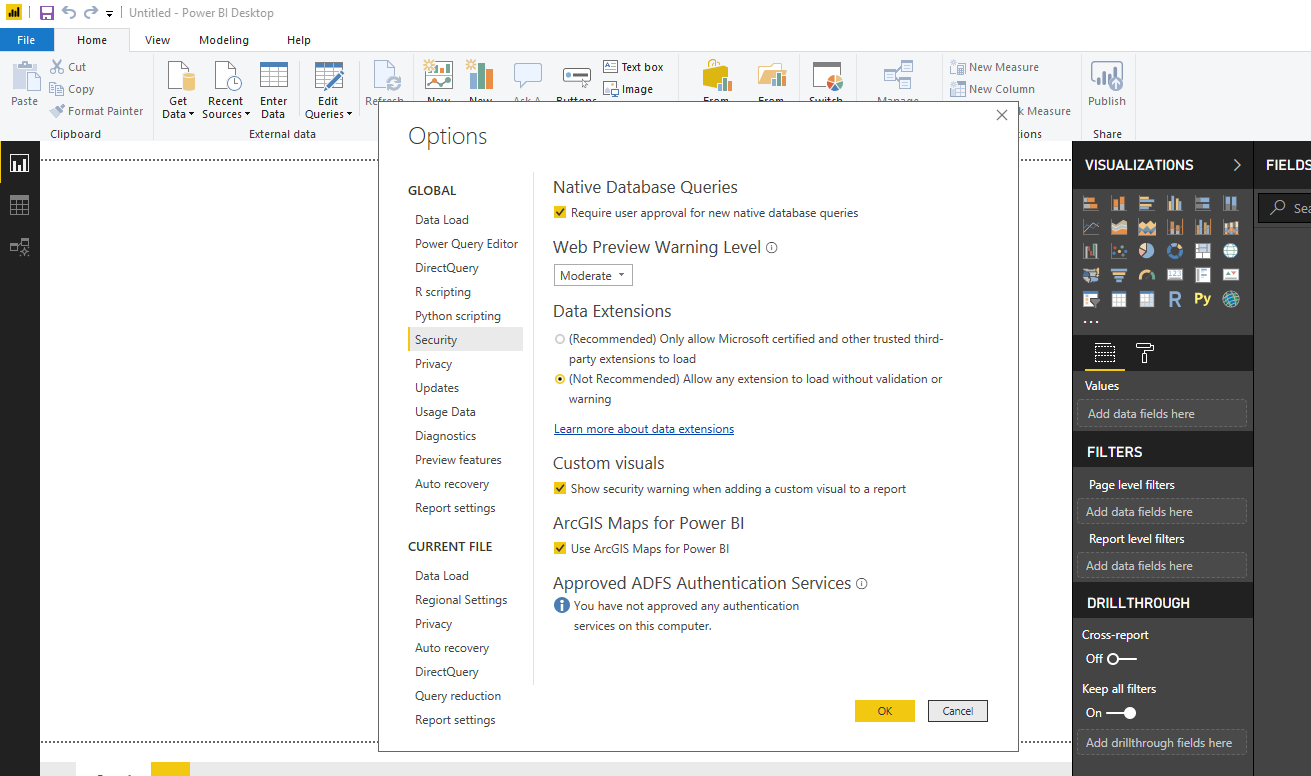Toggle custom visual security warning checkbox
1311x776 pixels.
pos(560,489)
